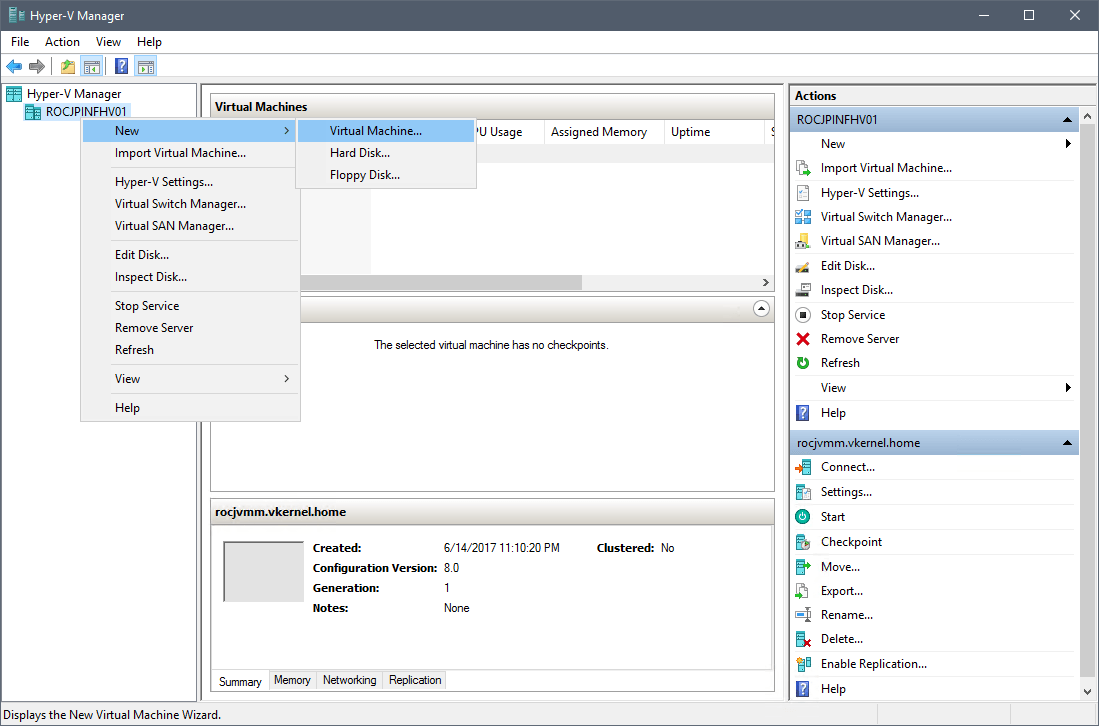
Task: Click the Checkpoint icon in Actions
Action: [x=803, y=542]
